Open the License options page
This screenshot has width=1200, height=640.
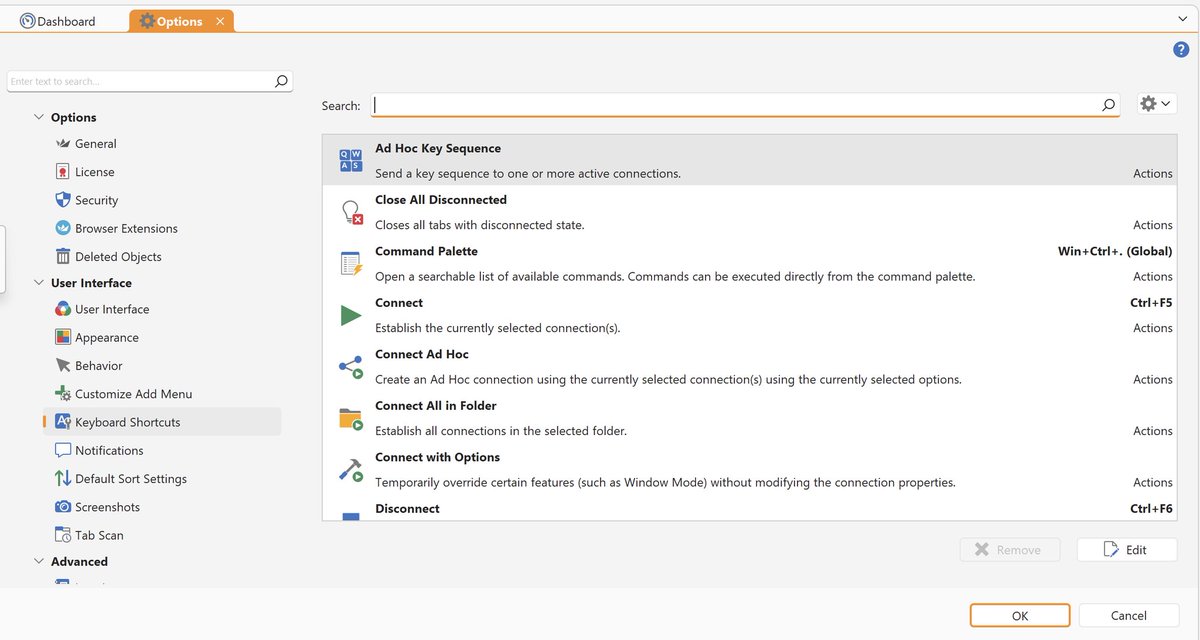95,172
